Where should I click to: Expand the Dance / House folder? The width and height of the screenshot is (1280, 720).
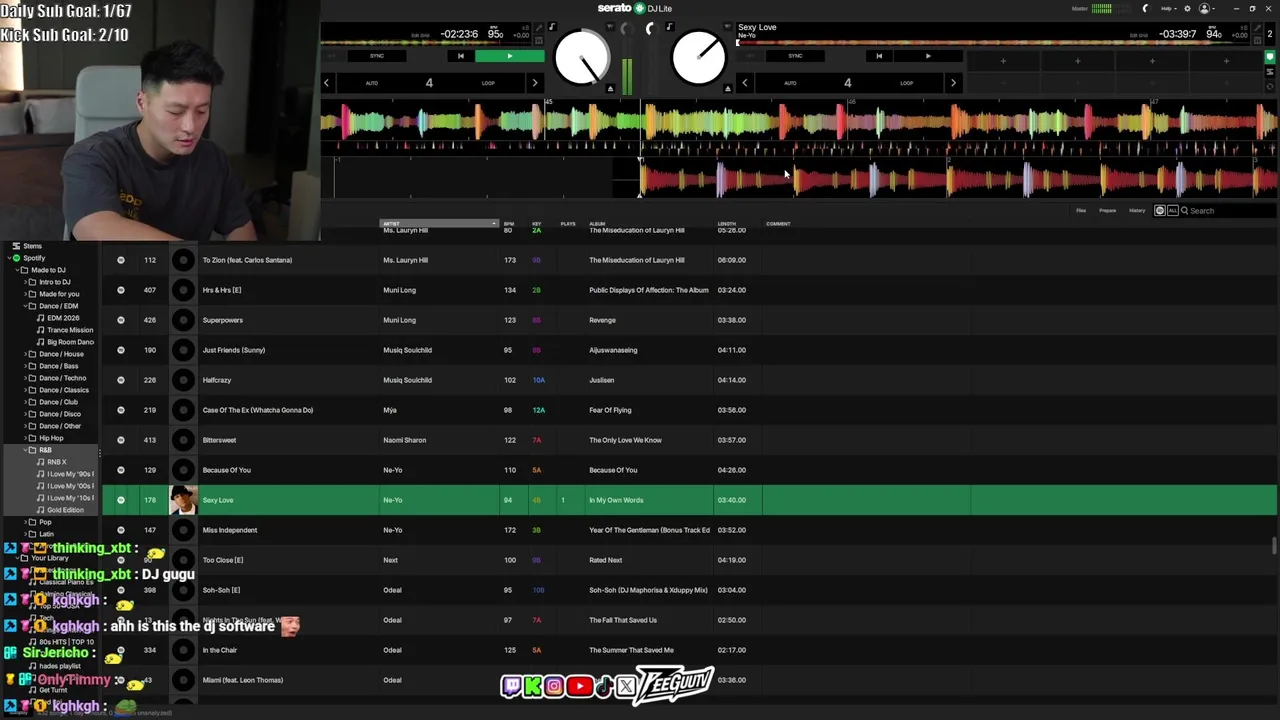point(24,354)
